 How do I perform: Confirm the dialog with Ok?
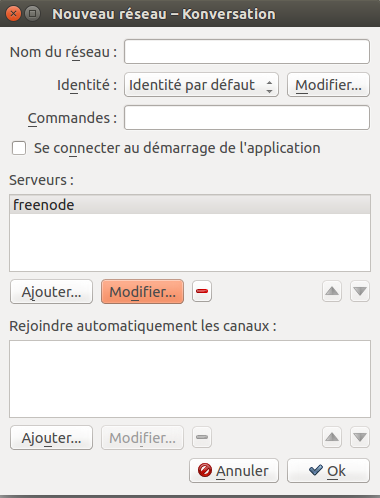[x=328, y=471]
